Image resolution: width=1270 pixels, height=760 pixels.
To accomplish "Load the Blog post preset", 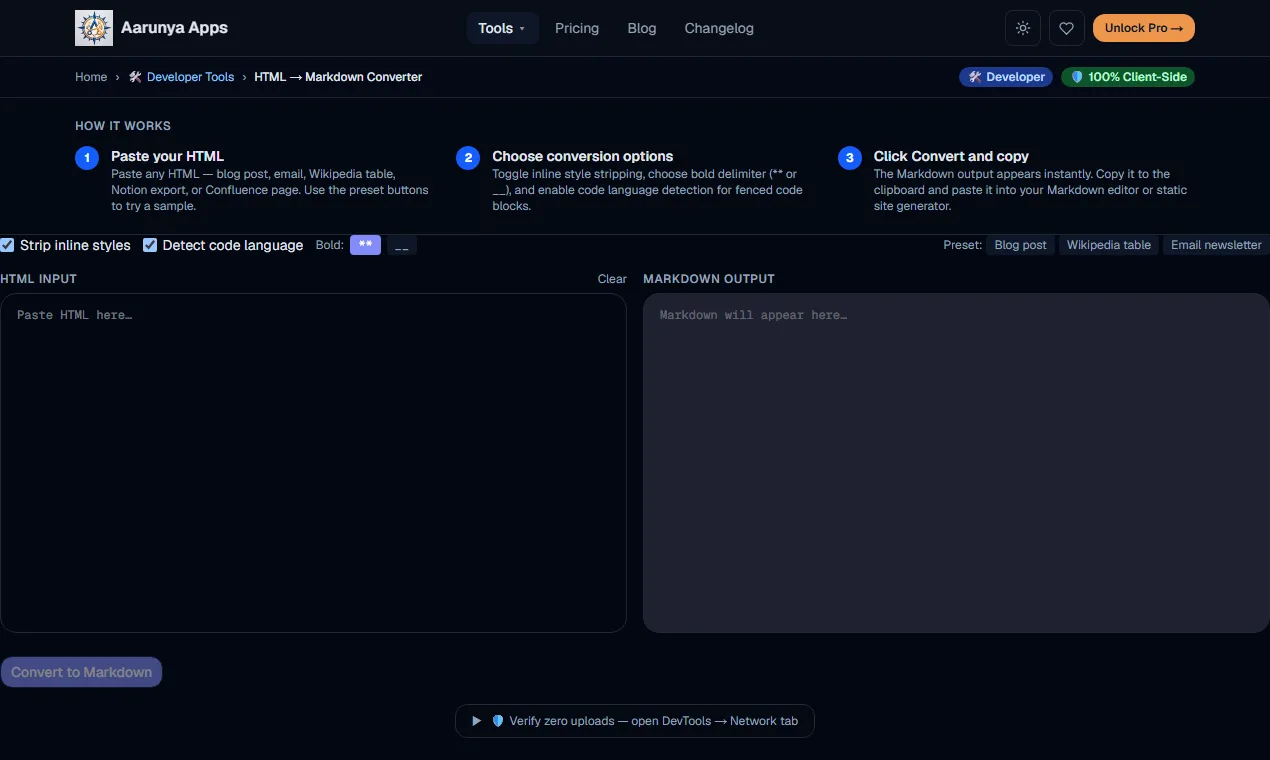I will pyautogui.click(x=1021, y=245).
